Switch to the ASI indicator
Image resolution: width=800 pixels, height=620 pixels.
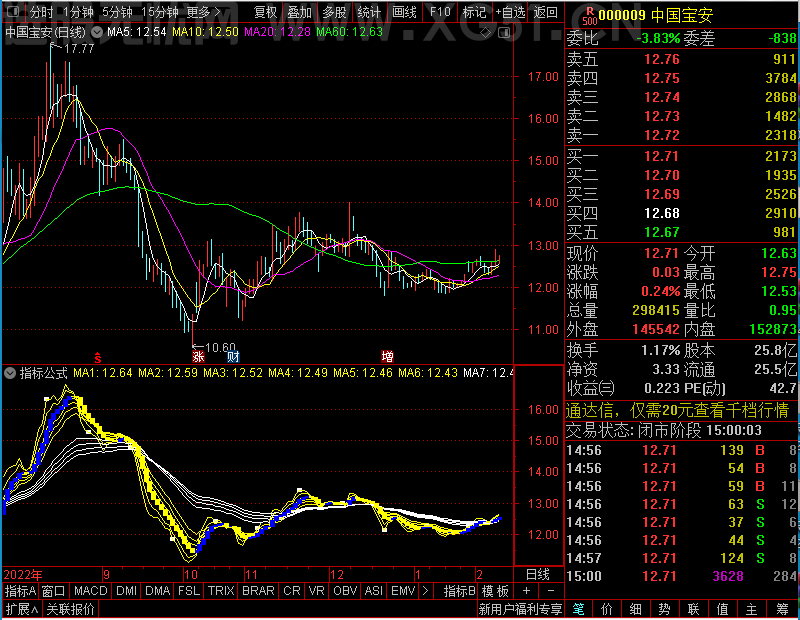pyautogui.click(x=373, y=591)
